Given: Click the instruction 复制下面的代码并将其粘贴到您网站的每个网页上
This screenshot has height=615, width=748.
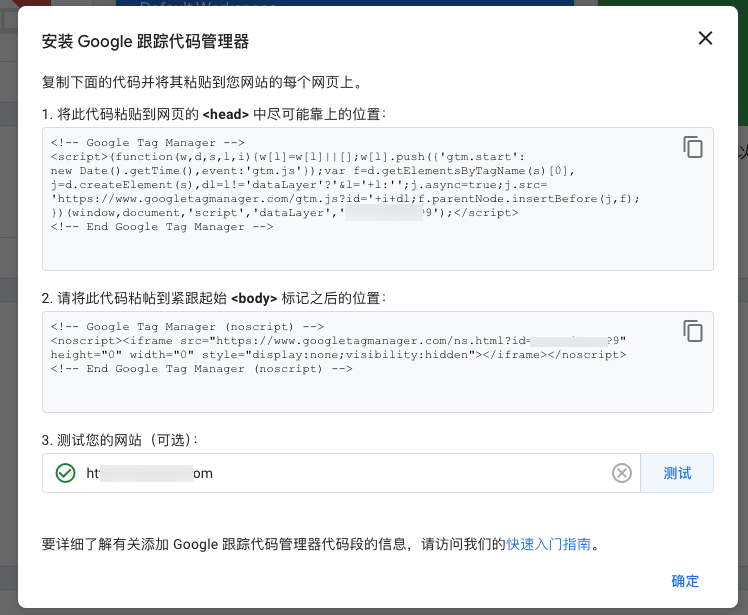Looking at the screenshot, I should tap(203, 82).
